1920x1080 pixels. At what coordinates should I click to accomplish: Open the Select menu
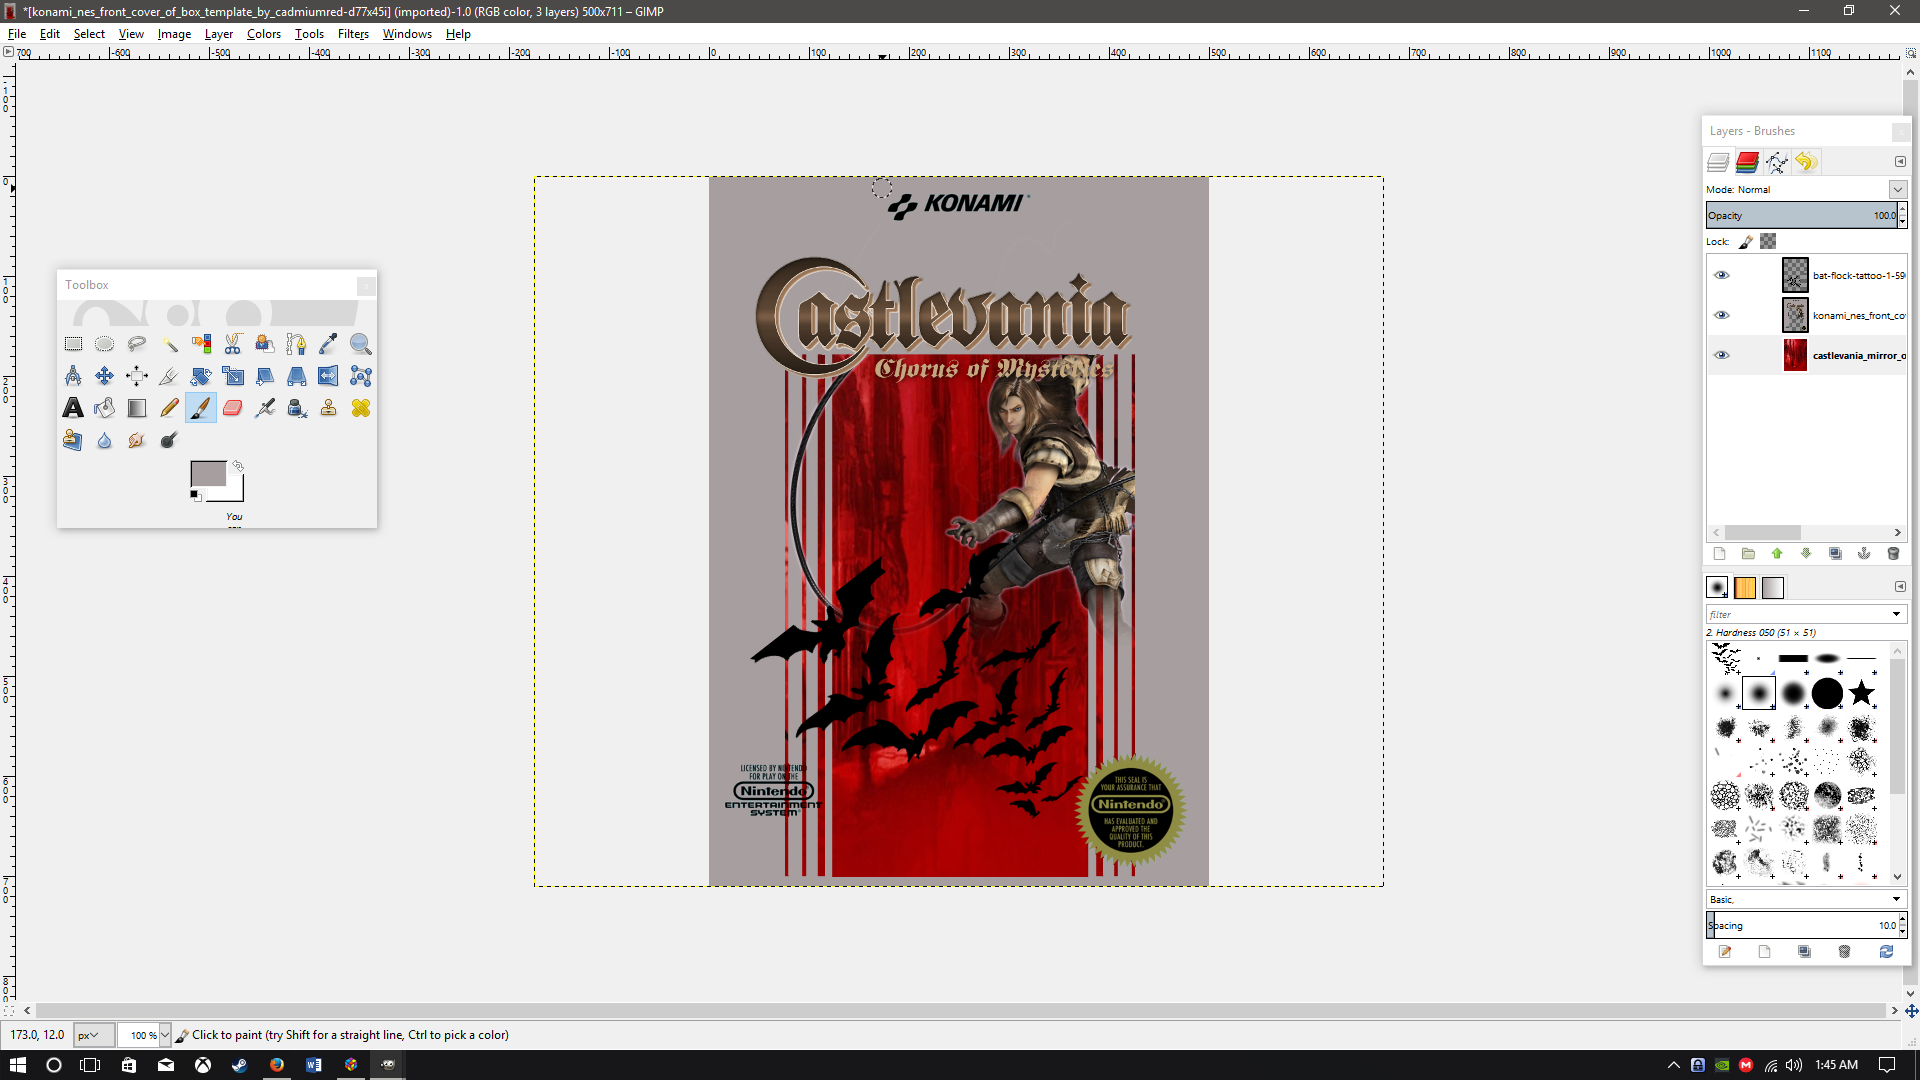[89, 33]
